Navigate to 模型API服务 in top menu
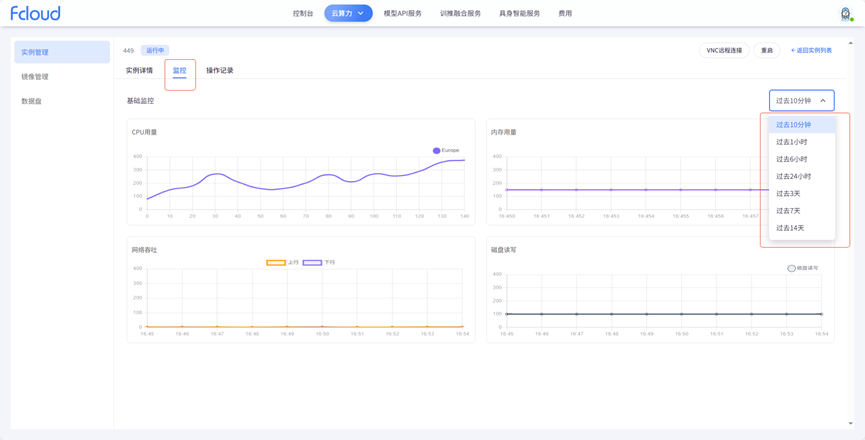Image resolution: width=865 pixels, height=440 pixels. 402,14
